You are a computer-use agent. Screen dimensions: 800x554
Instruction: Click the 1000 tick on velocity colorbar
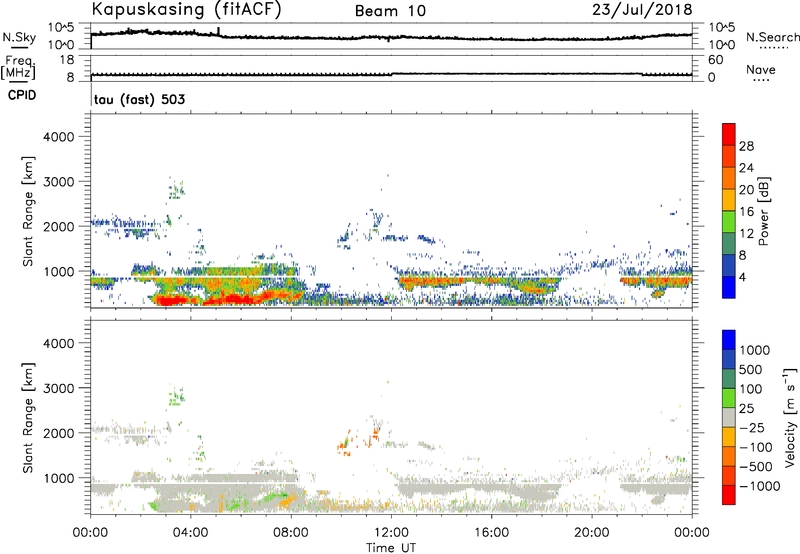coord(755,350)
